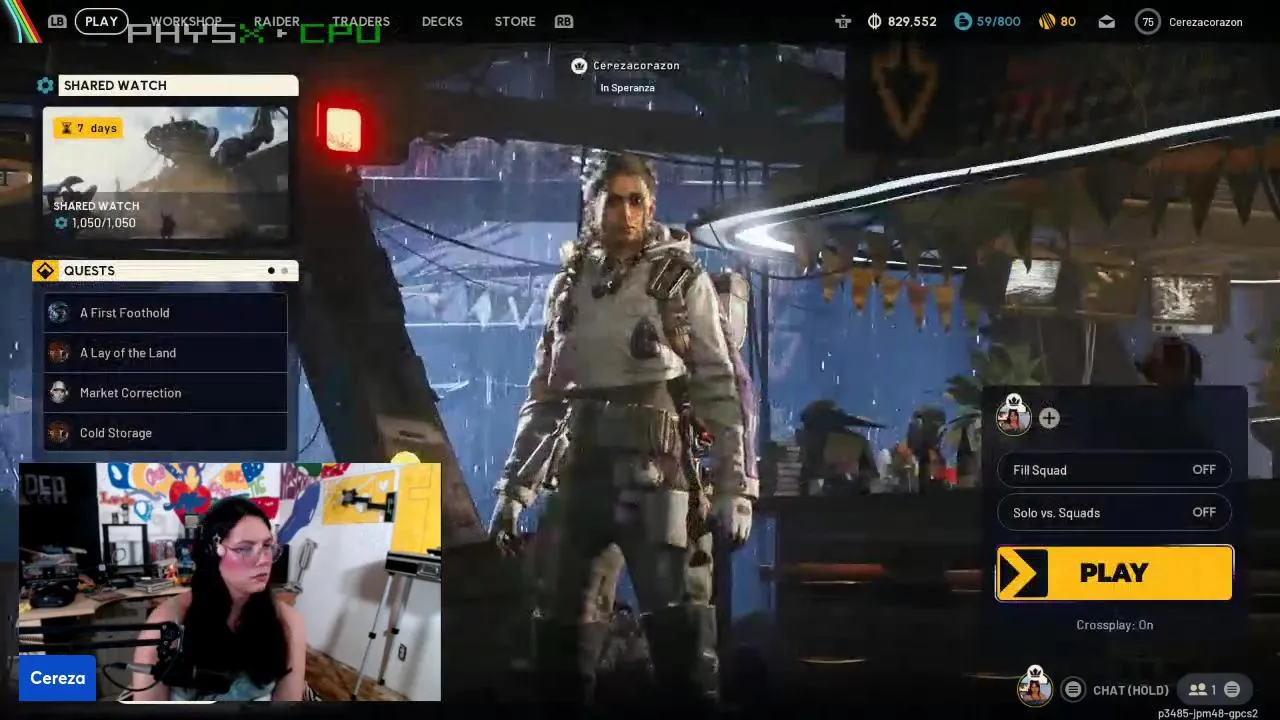Image resolution: width=1280 pixels, height=720 pixels.
Task: Click the streamer webcam overlay
Action: coord(230,582)
